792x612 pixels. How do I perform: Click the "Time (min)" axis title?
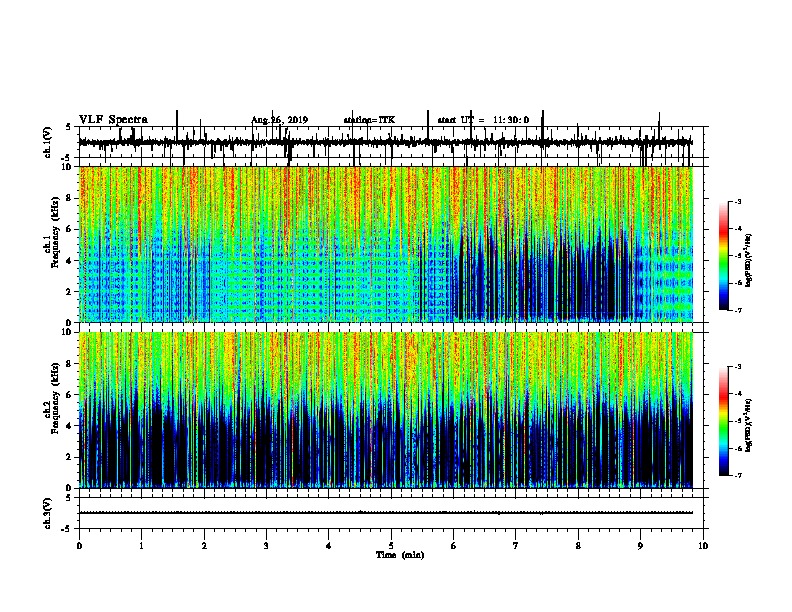pos(400,555)
